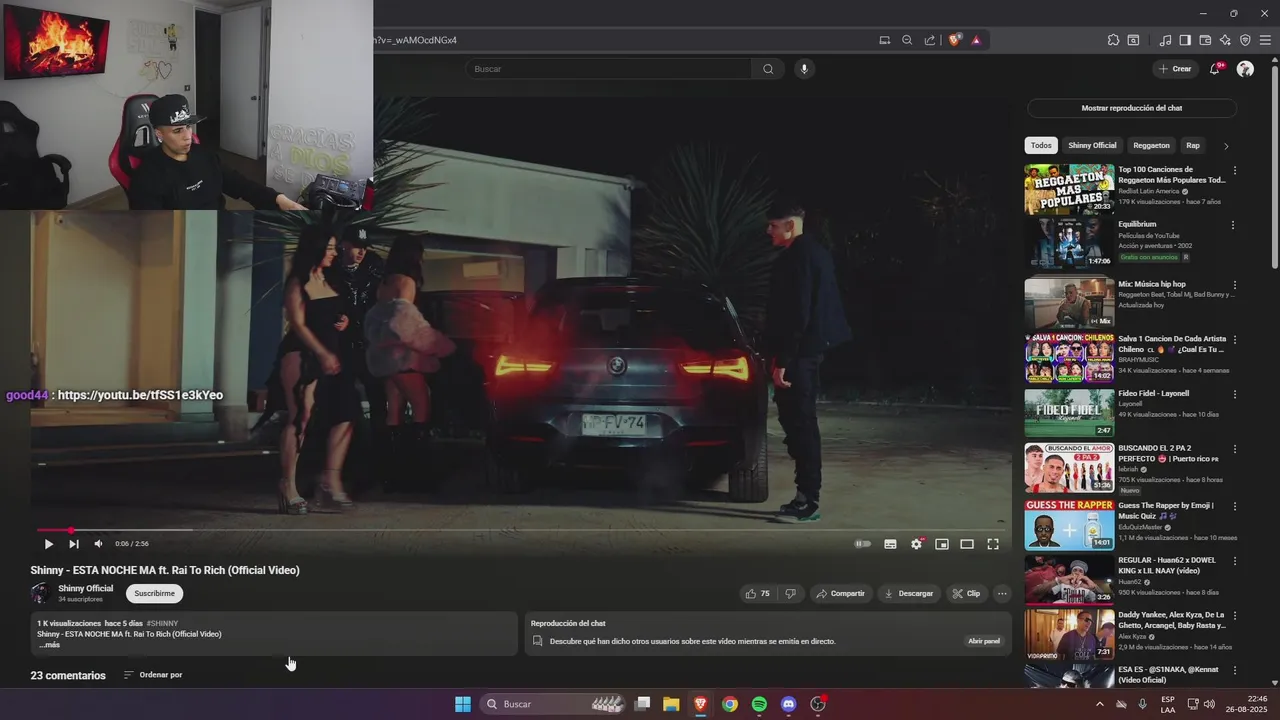Open options for REGULAR - Huan62 video

point(1234,561)
